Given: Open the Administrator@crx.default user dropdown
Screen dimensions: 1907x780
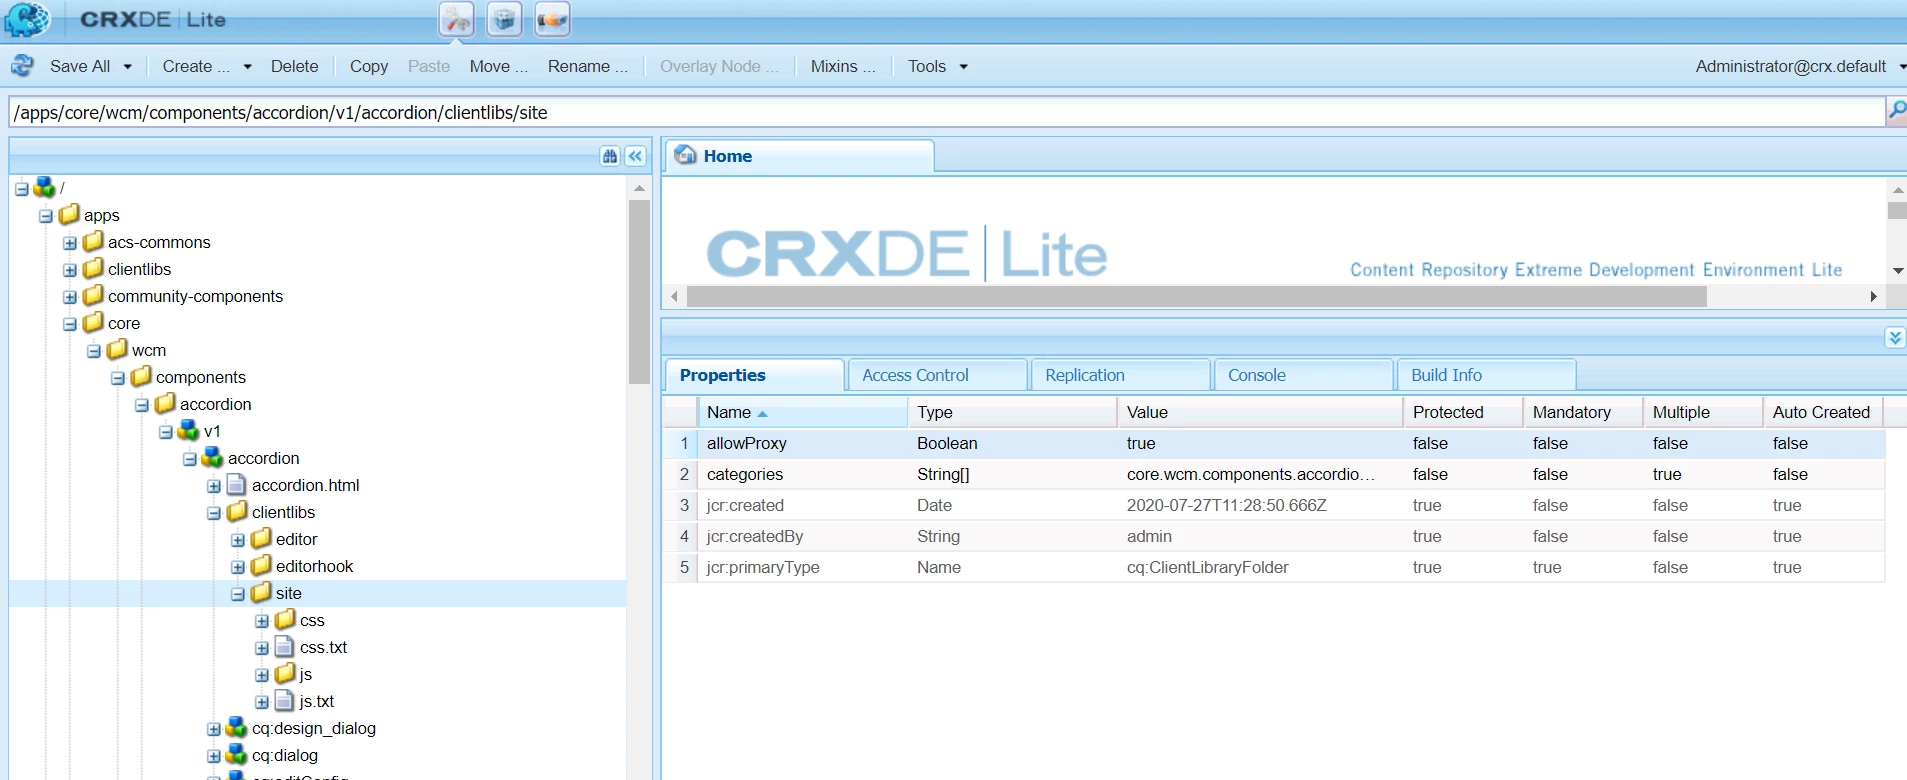Looking at the screenshot, I should 1799,66.
